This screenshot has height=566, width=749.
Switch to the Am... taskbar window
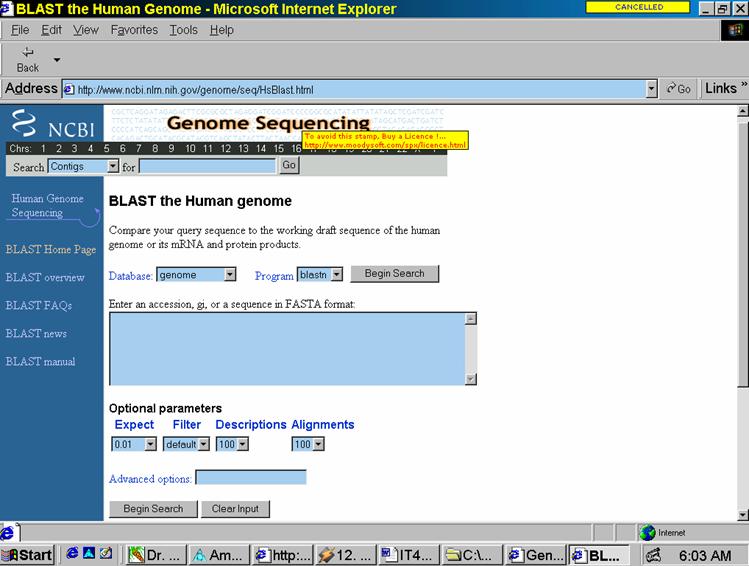[x=219, y=555]
